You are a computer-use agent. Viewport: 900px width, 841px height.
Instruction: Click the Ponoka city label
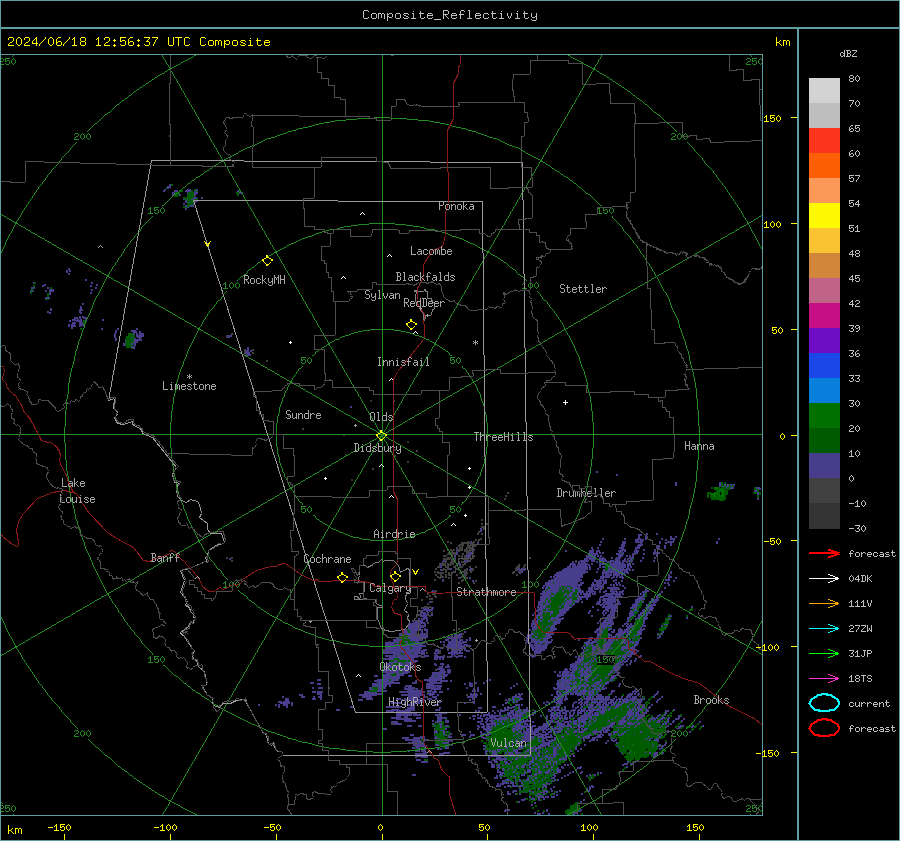456,206
